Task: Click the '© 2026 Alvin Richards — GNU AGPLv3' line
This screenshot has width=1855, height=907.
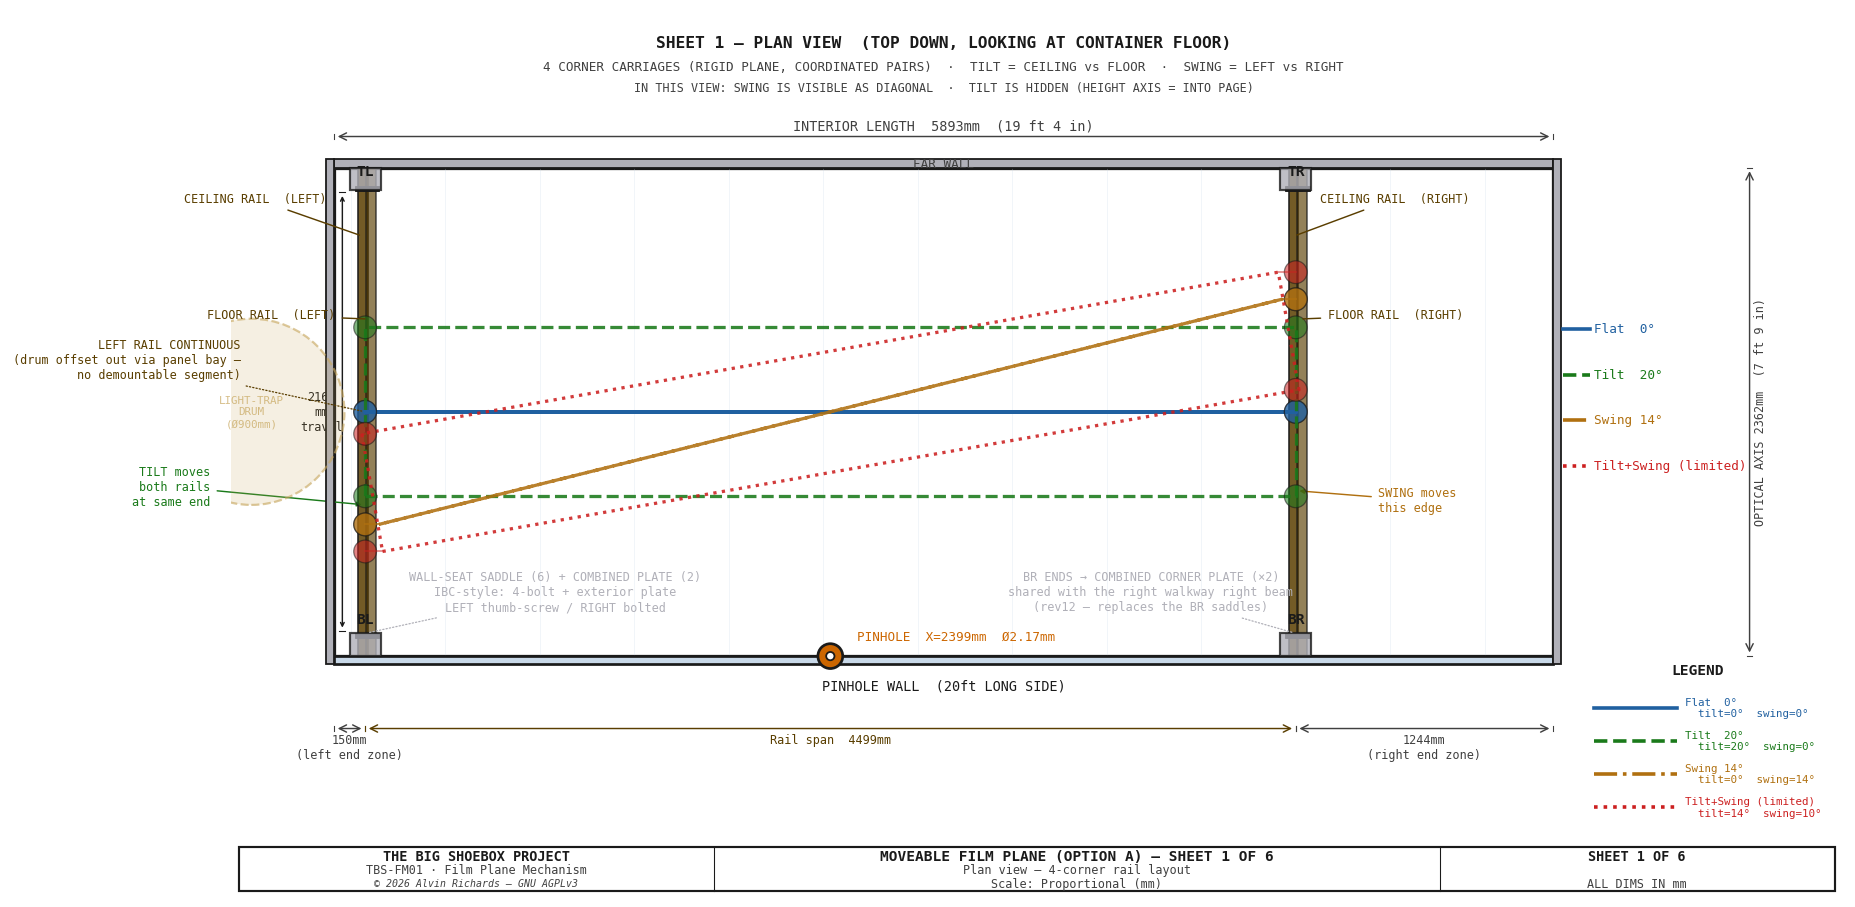Action: (476, 884)
